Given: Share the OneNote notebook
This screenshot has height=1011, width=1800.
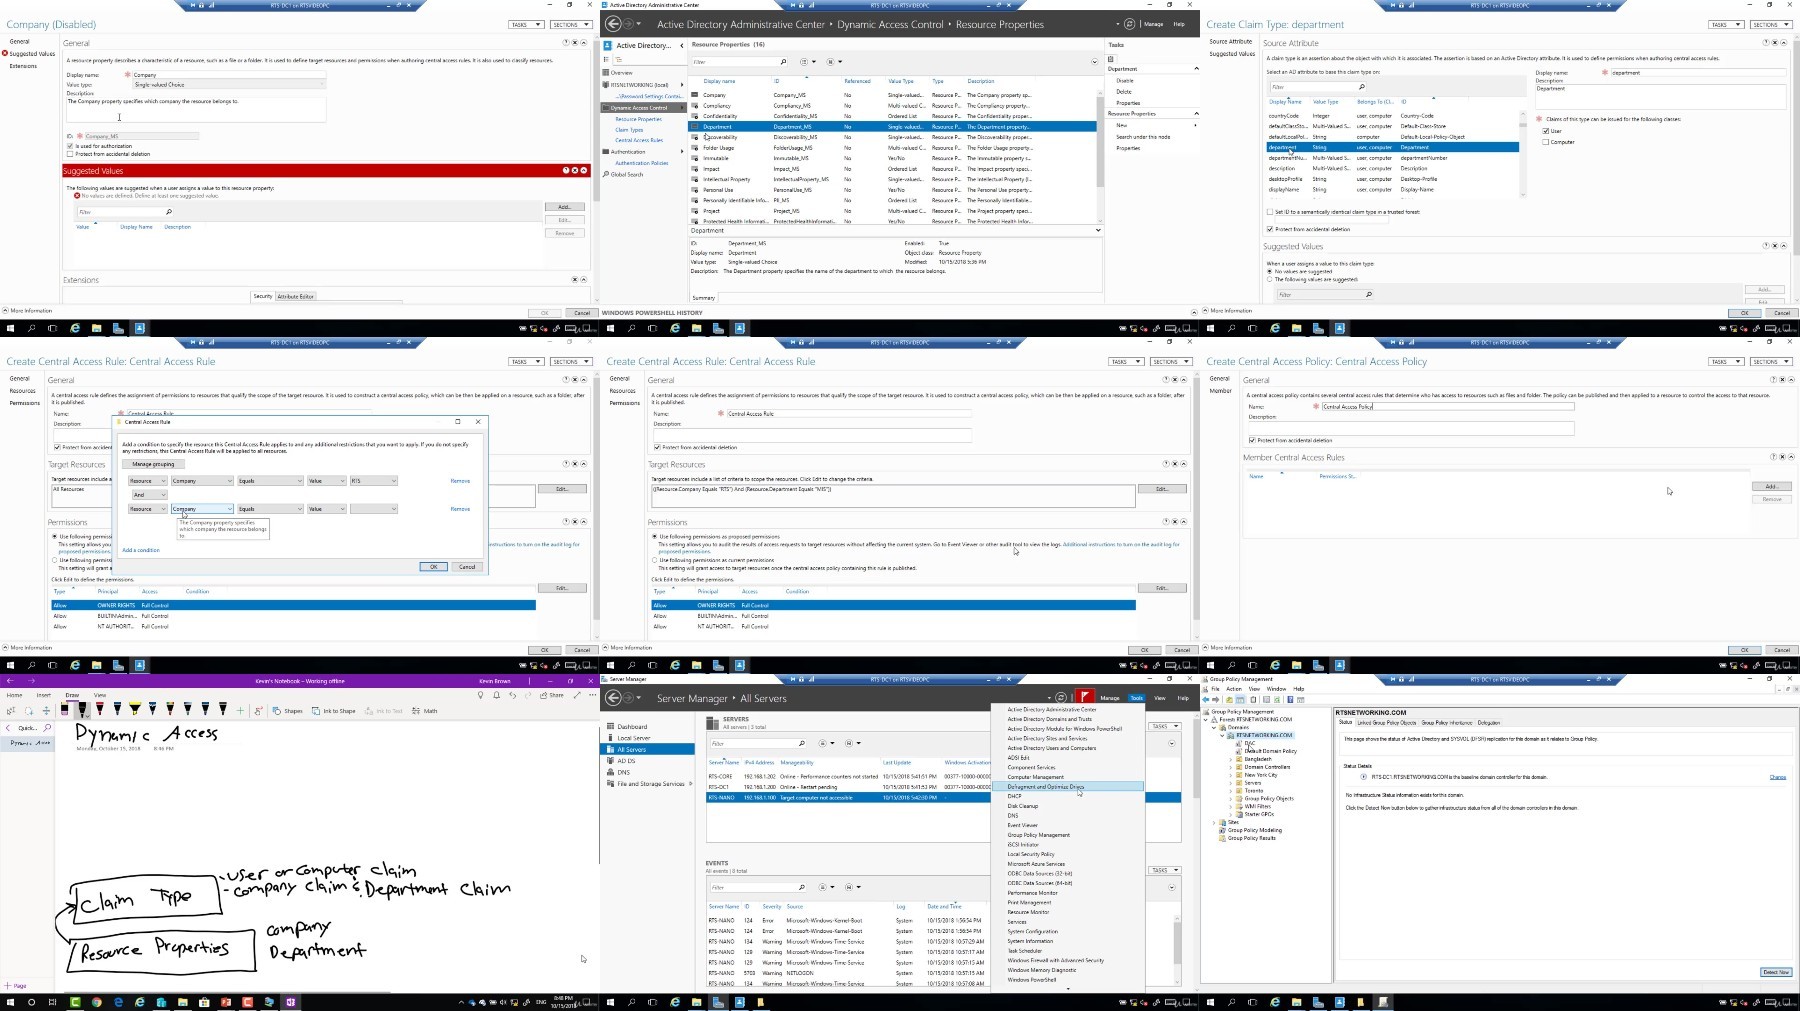Looking at the screenshot, I should 552,695.
